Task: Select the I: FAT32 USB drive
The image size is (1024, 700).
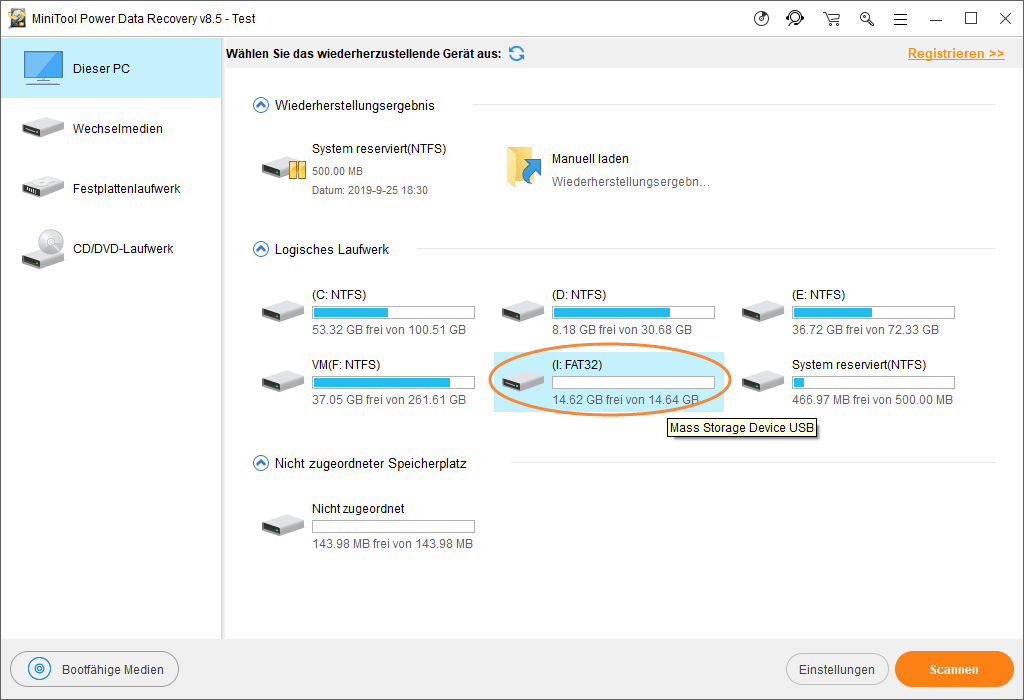Action: click(608, 381)
